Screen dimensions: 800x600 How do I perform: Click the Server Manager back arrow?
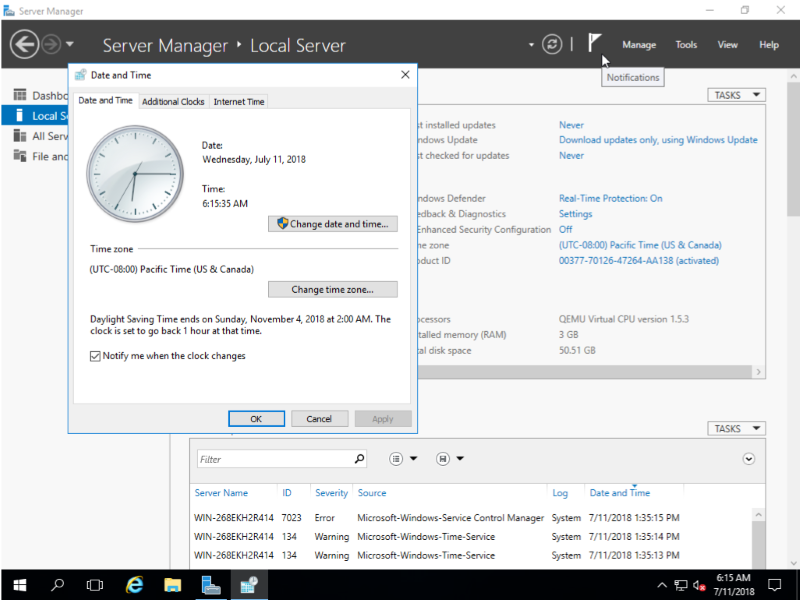pos(24,44)
